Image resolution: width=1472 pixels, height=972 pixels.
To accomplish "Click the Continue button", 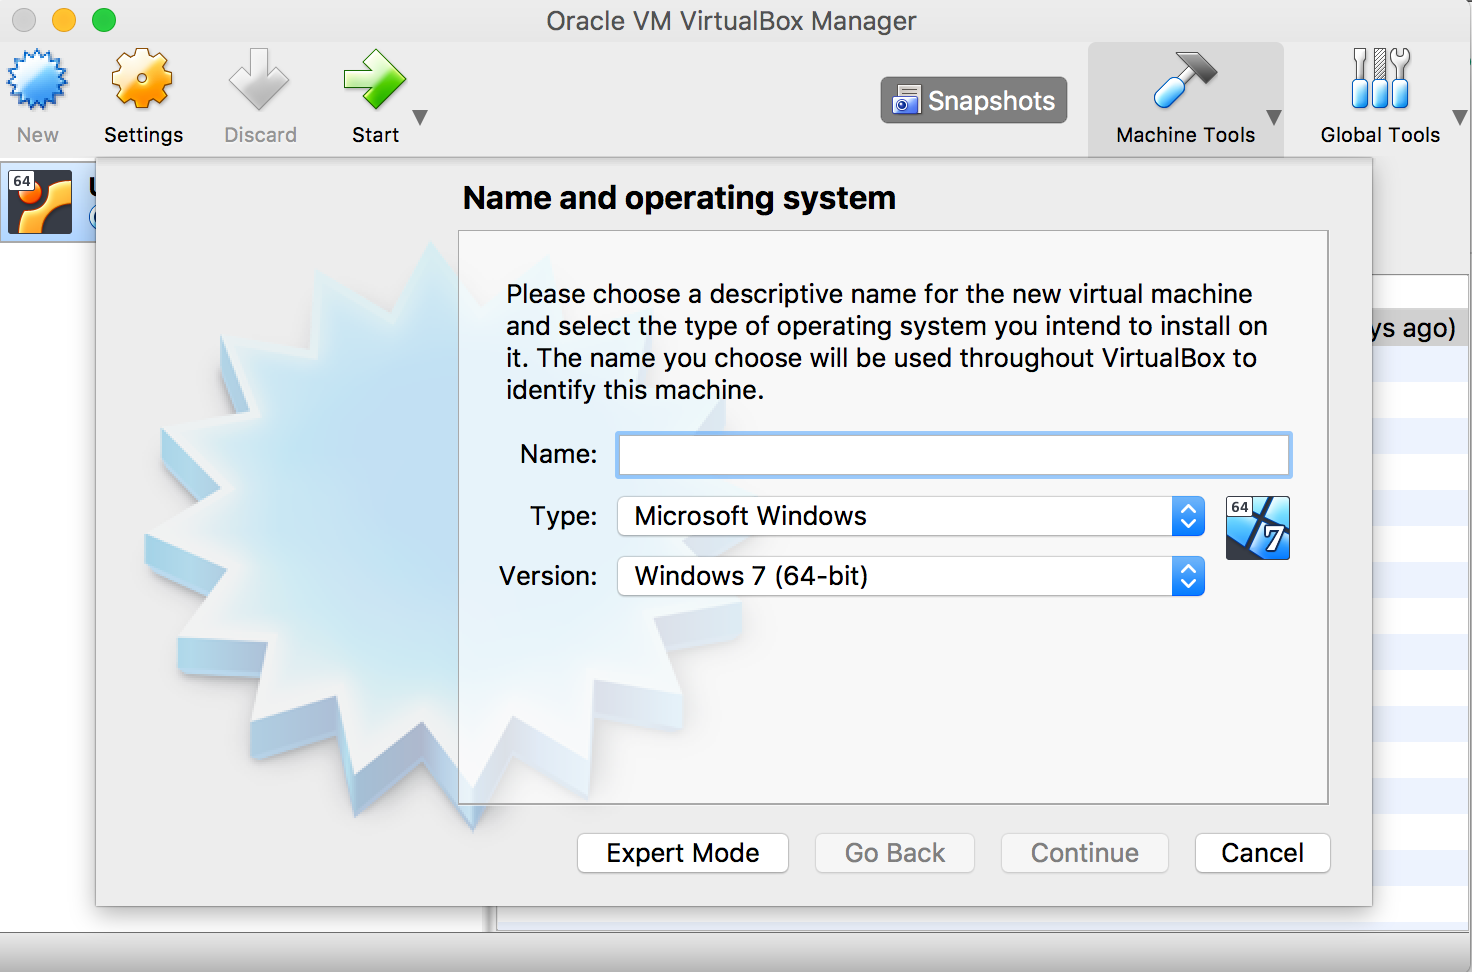I will (x=1085, y=853).
